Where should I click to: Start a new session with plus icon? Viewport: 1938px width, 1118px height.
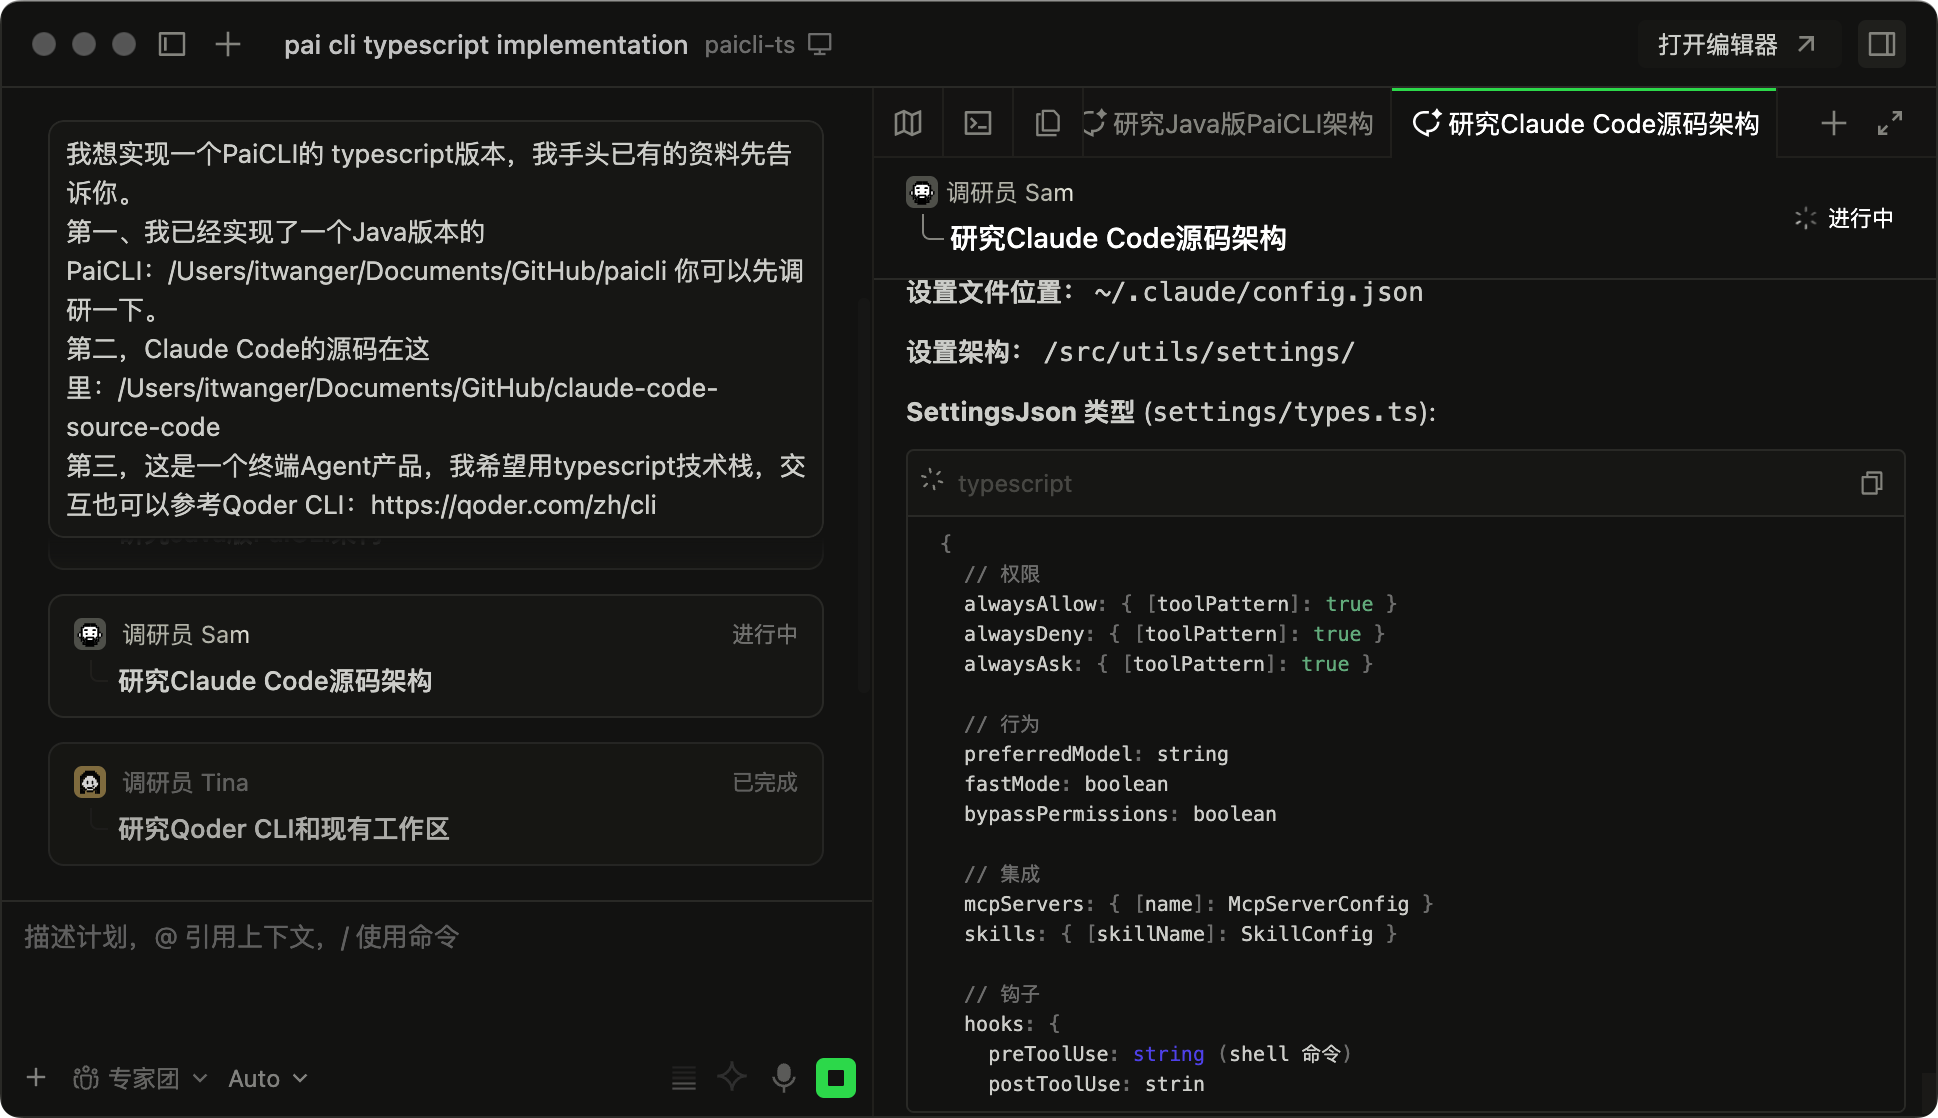tap(228, 44)
